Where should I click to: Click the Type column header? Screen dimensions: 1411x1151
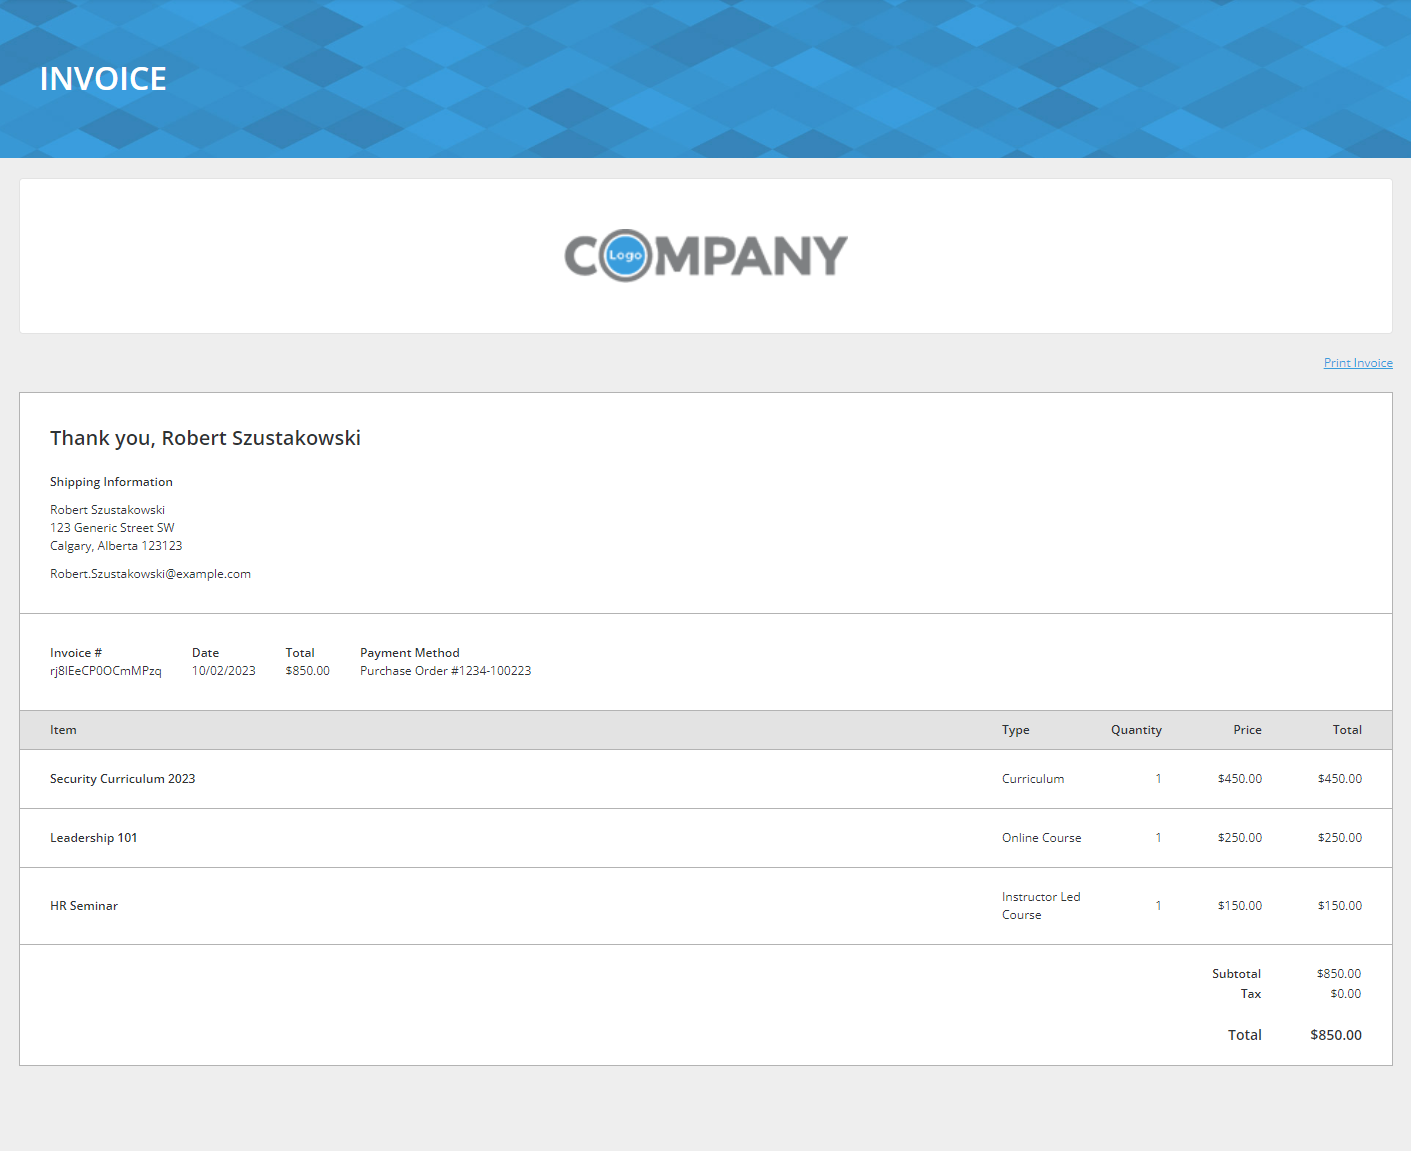point(1016,730)
